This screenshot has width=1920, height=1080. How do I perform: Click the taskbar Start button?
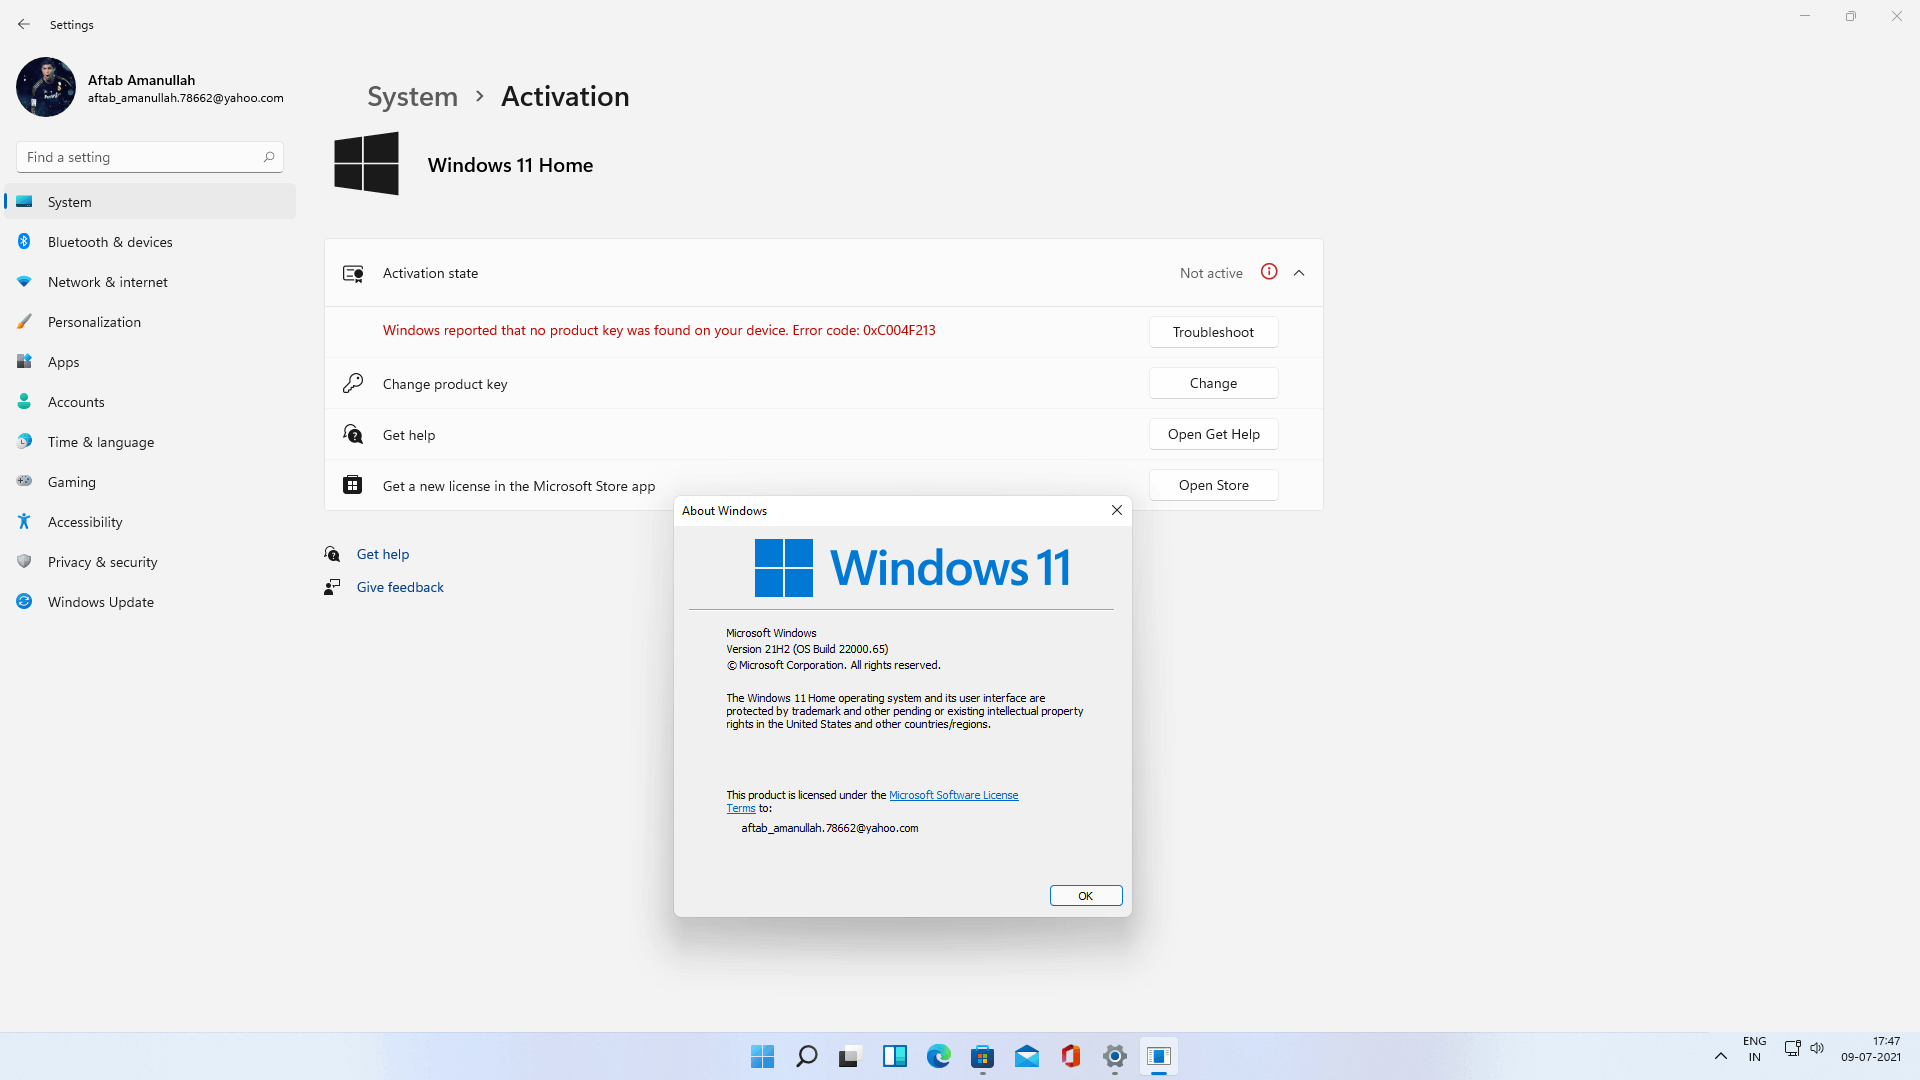pyautogui.click(x=762, y=1056)
